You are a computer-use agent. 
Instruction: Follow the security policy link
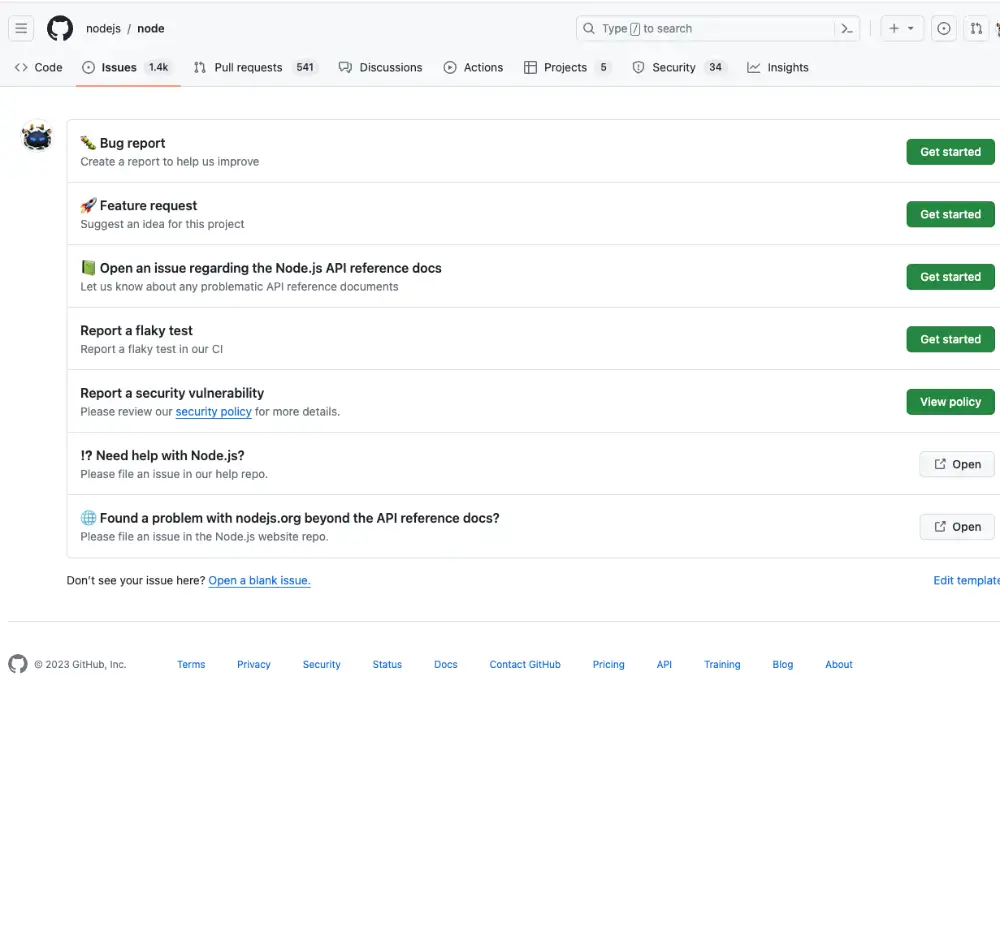click(x=213, y=412)
